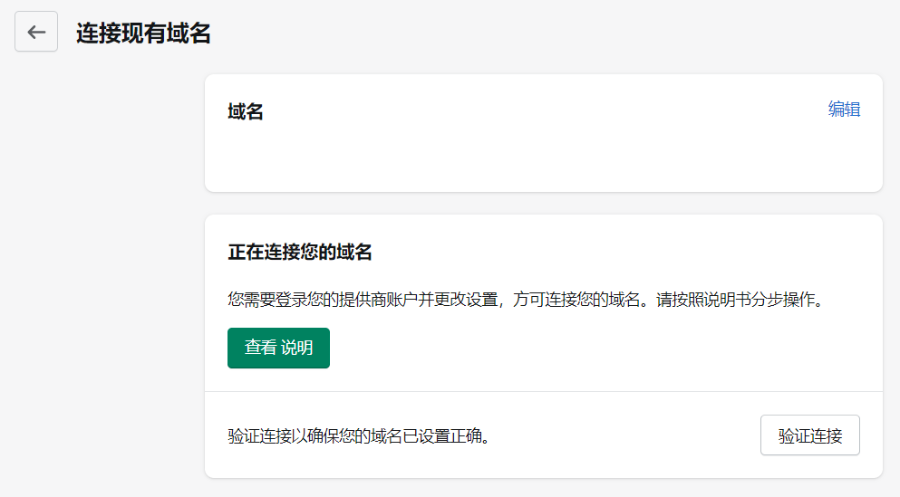
Task: Click the 验证连接 button
Action: pyautogui.click(x=810, y=436)
